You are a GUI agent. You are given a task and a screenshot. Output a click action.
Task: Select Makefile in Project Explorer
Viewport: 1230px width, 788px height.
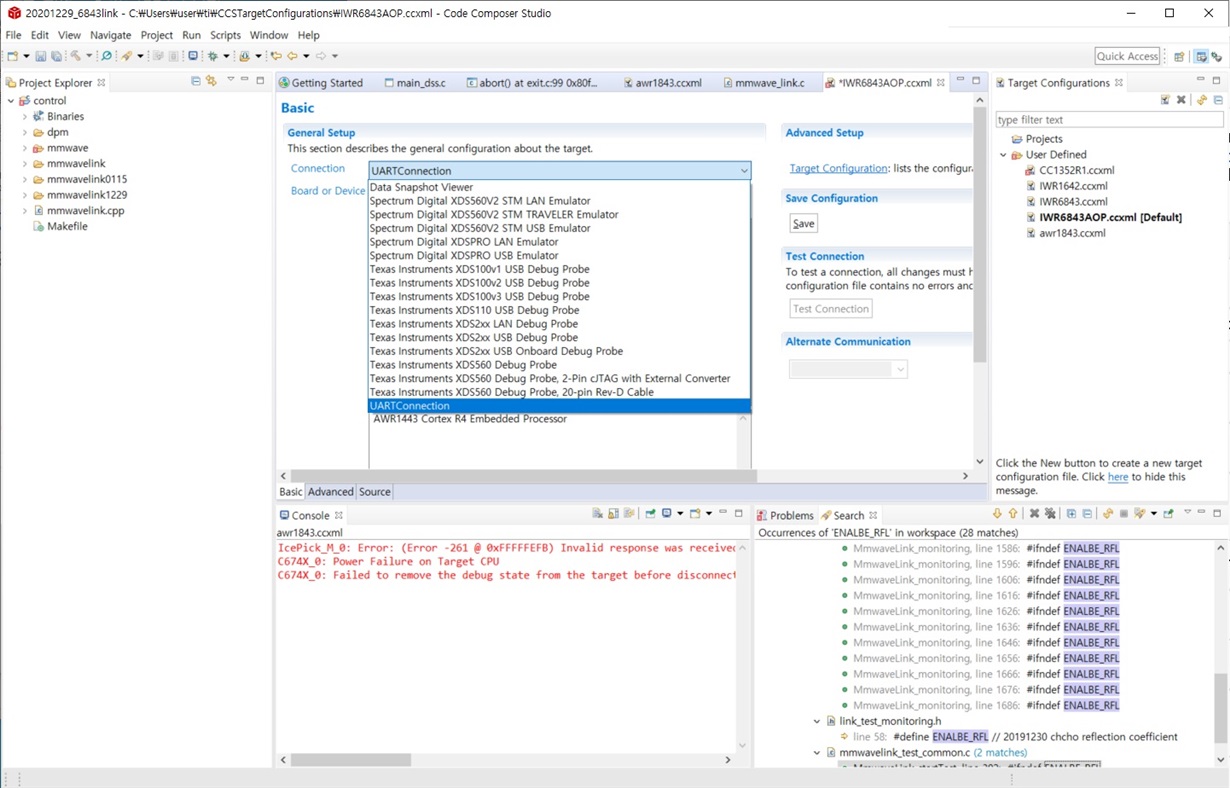(x=67, y=227)
